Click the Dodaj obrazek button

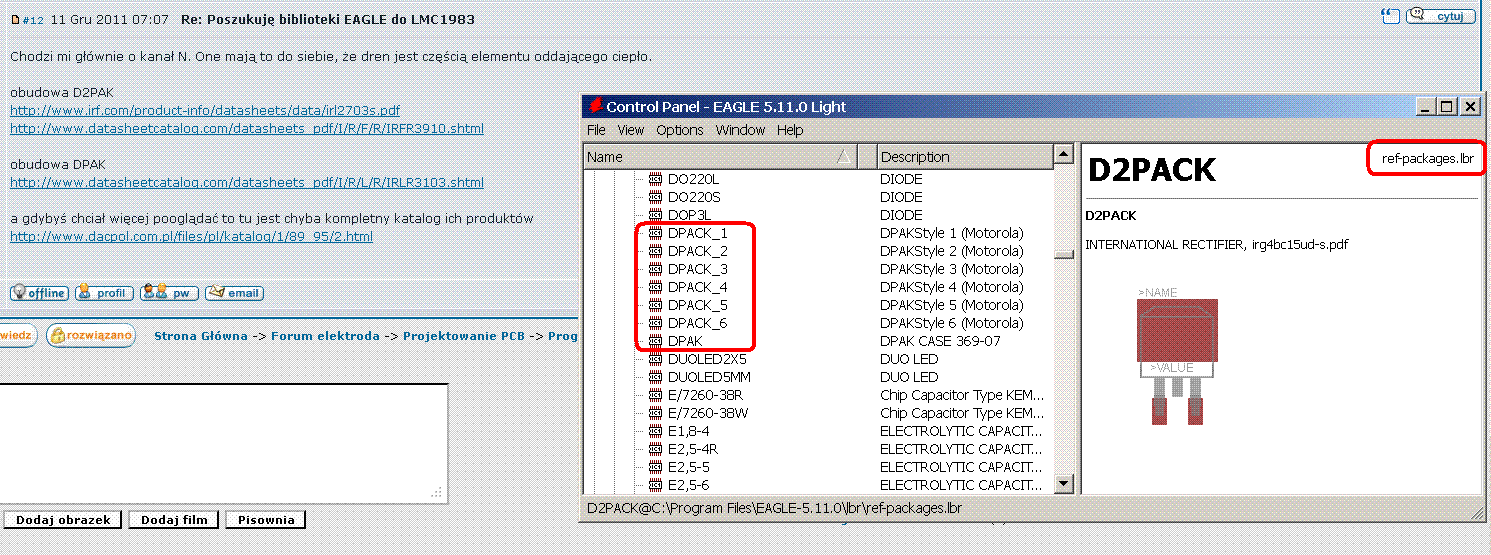click(x=63, y=520)
